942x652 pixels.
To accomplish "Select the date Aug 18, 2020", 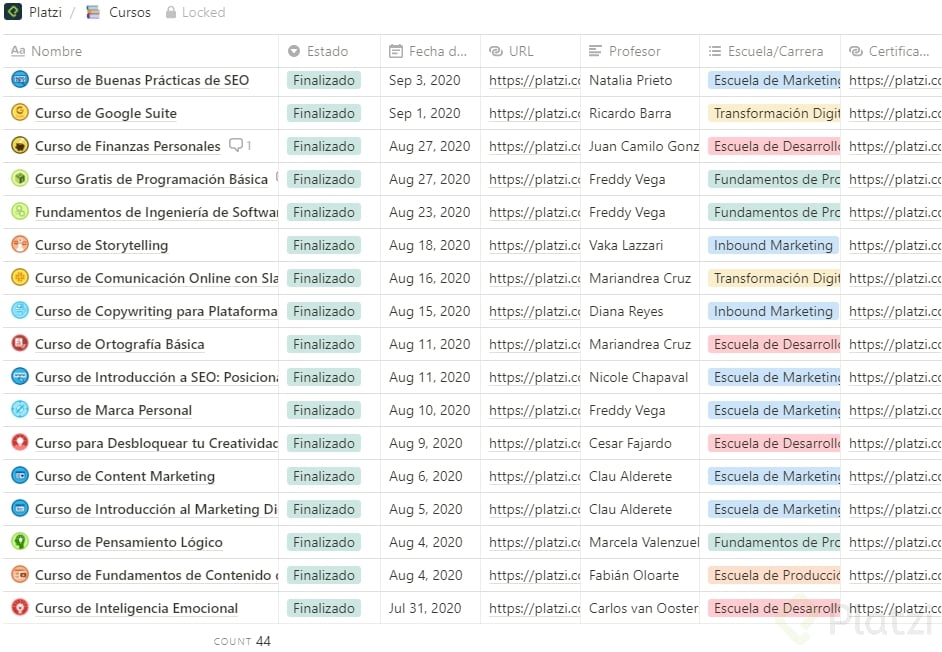I will point(430,245).
